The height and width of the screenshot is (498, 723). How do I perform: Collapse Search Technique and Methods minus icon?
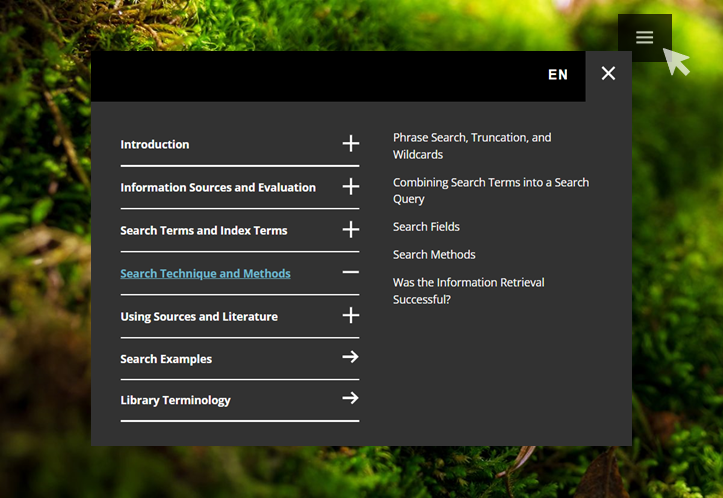pyautogui.click(x=350, y=272)
